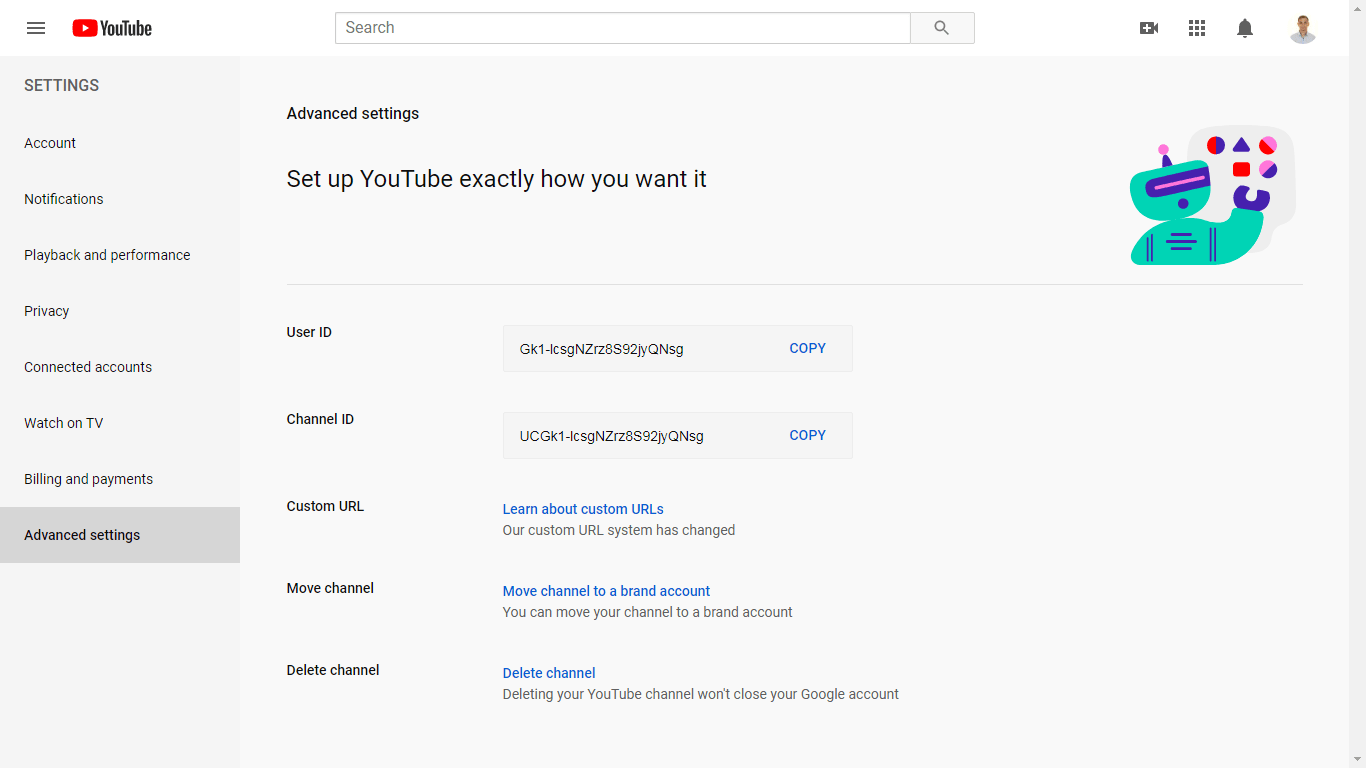The image size is (1366, 768).
Task: Copy the User ID
Action: pyautogui.click(x=807, y=349)
